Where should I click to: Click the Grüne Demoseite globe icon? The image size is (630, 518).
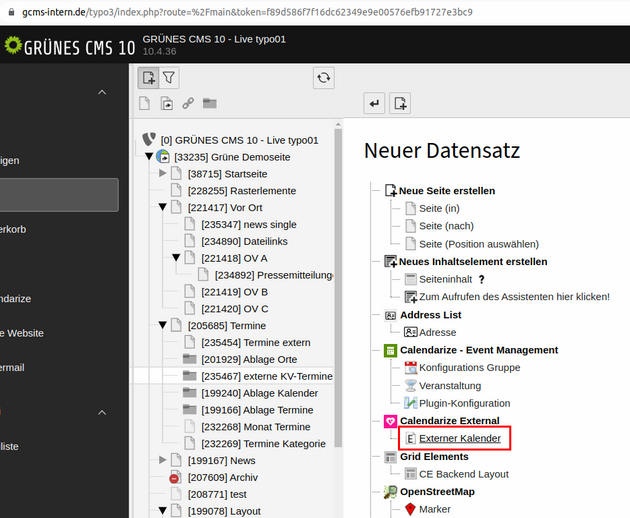(163, 156)
